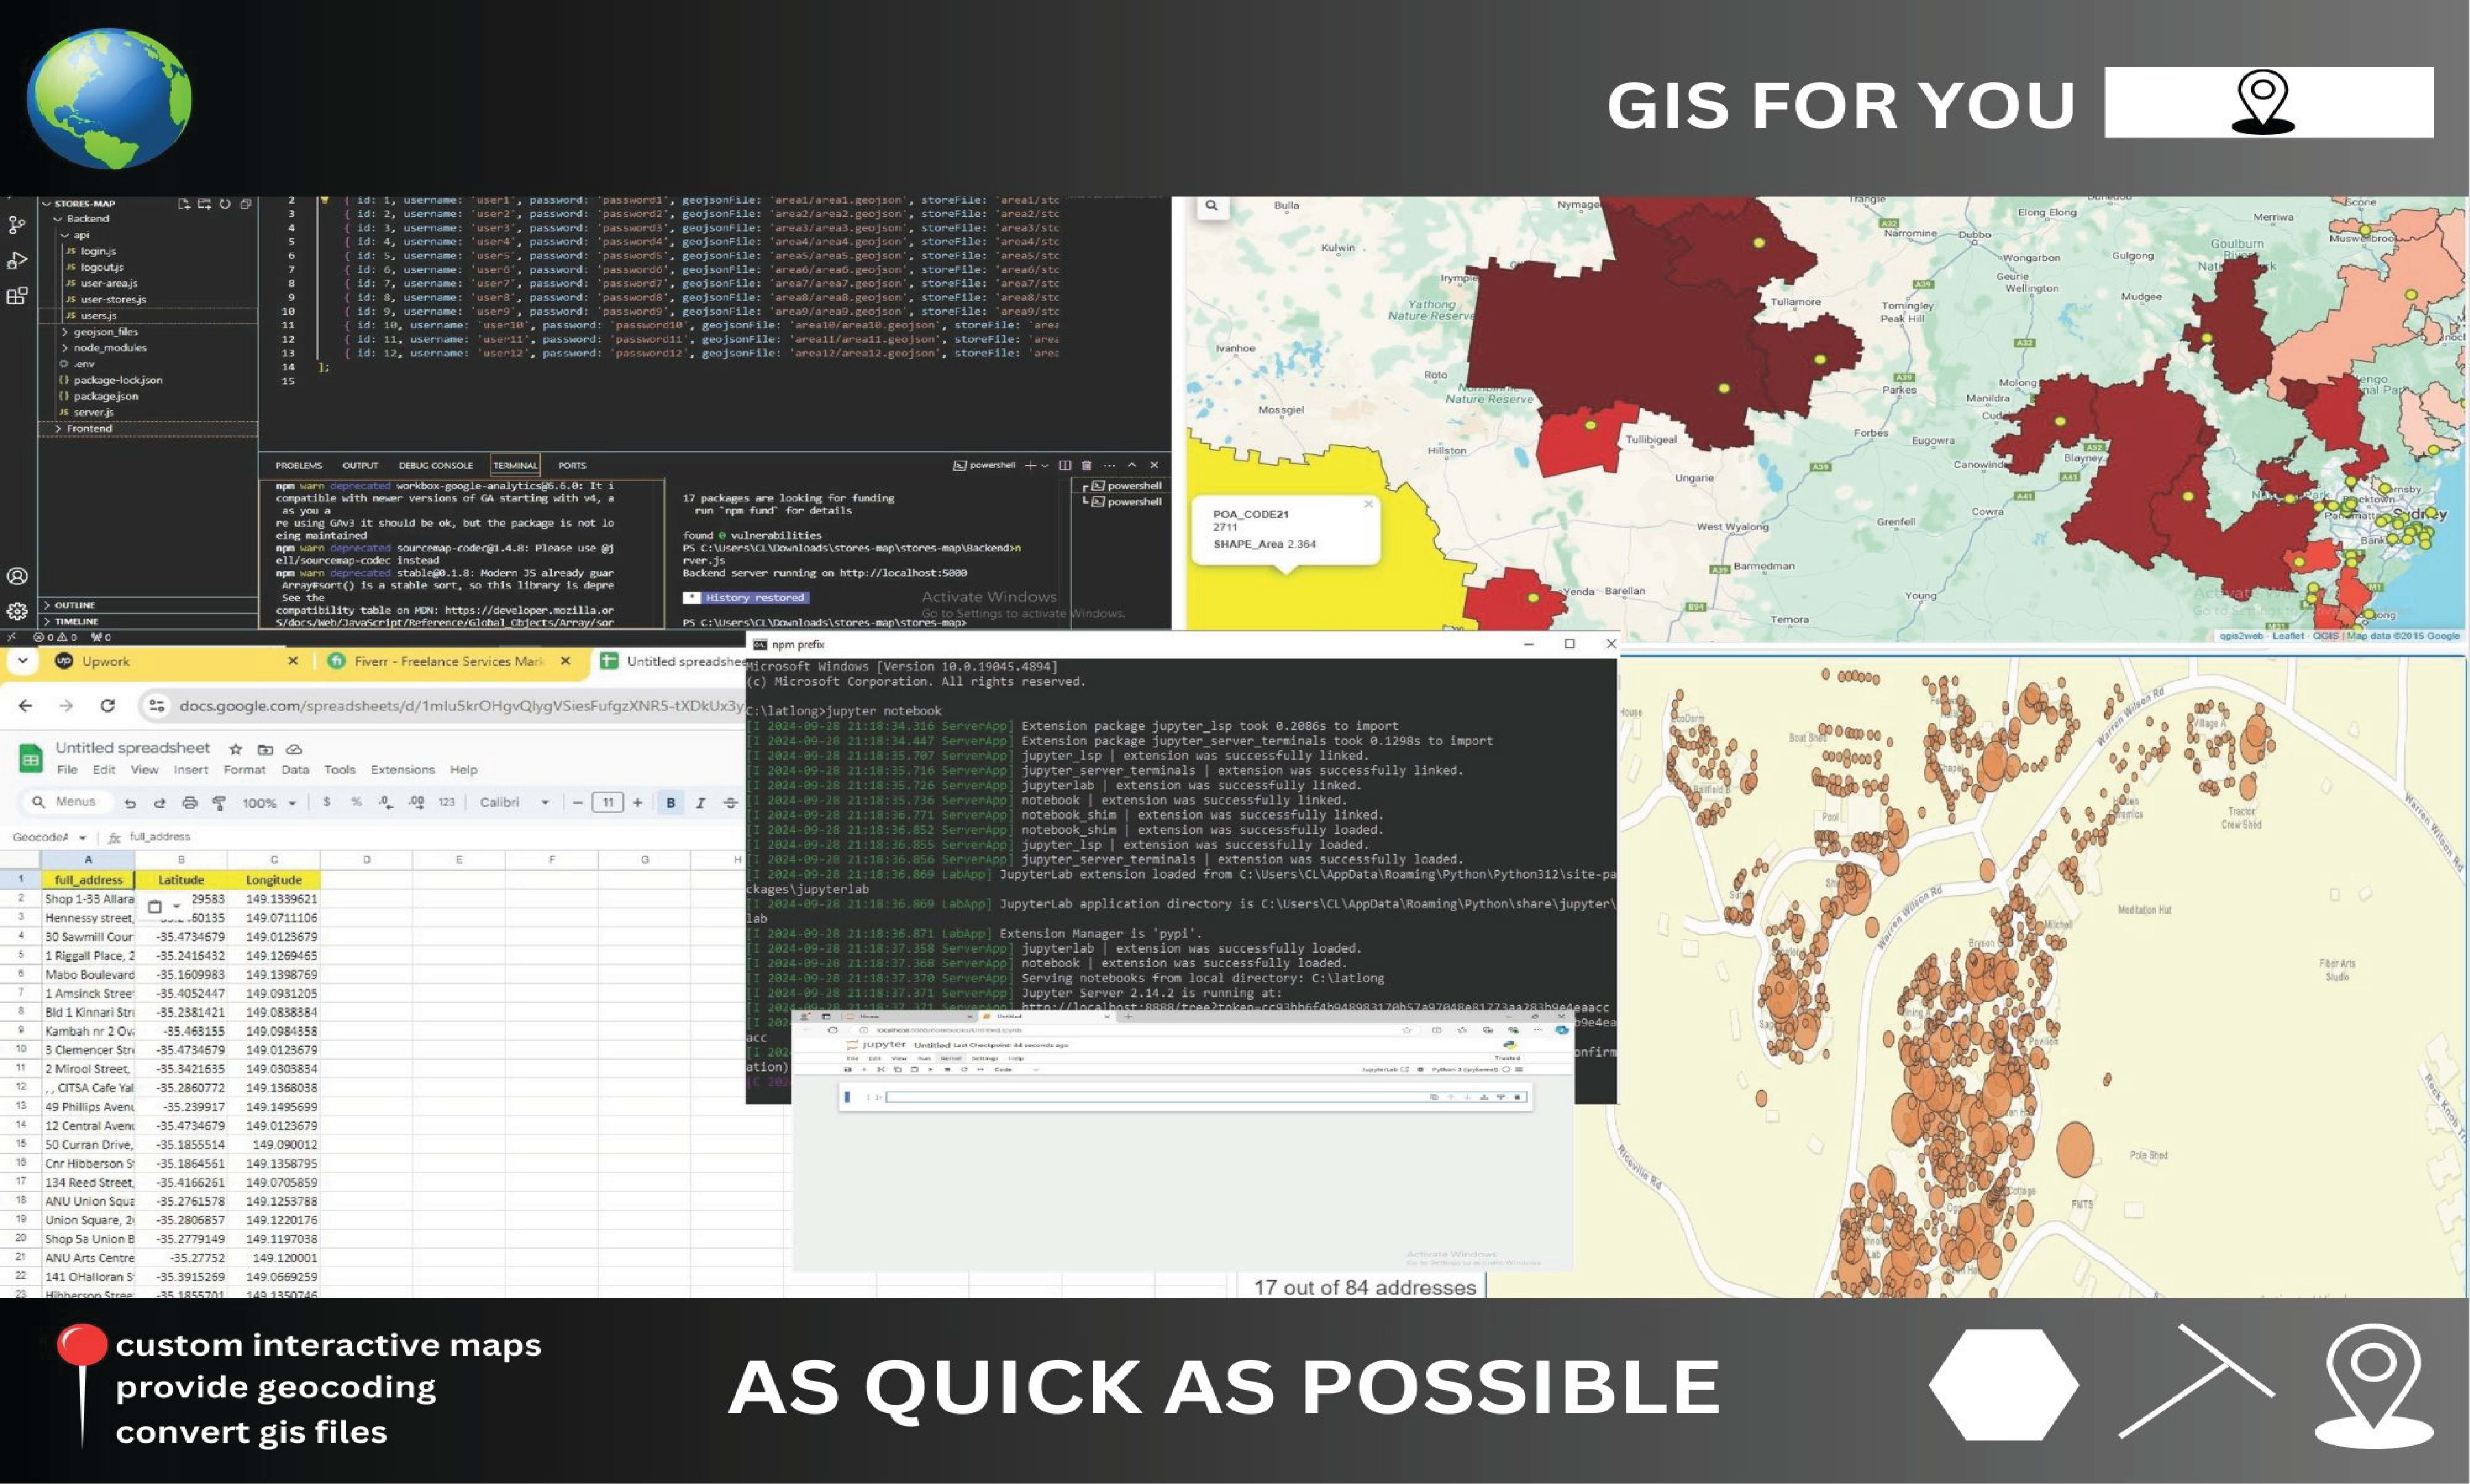The width and height of the screenshot is (2470, 1484).
Task: Click the print icon in Sheets toolbar
Action: [190, 803]
